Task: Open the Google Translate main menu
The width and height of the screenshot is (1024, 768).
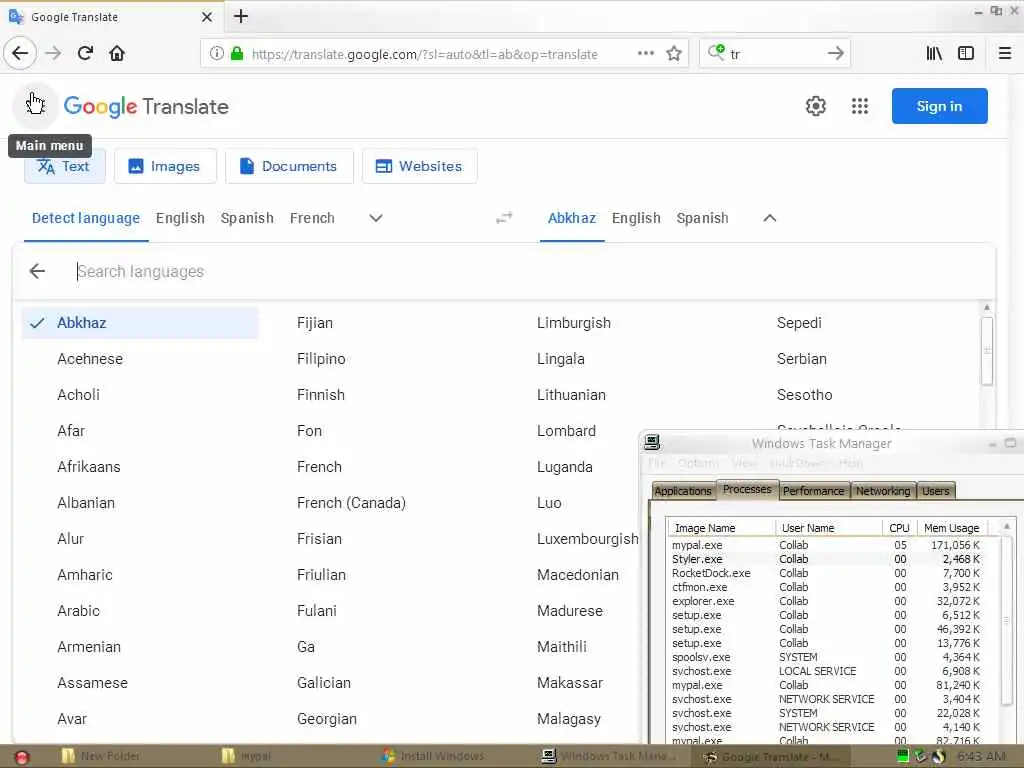Action: pyautogui.click(x=35, y=105)
